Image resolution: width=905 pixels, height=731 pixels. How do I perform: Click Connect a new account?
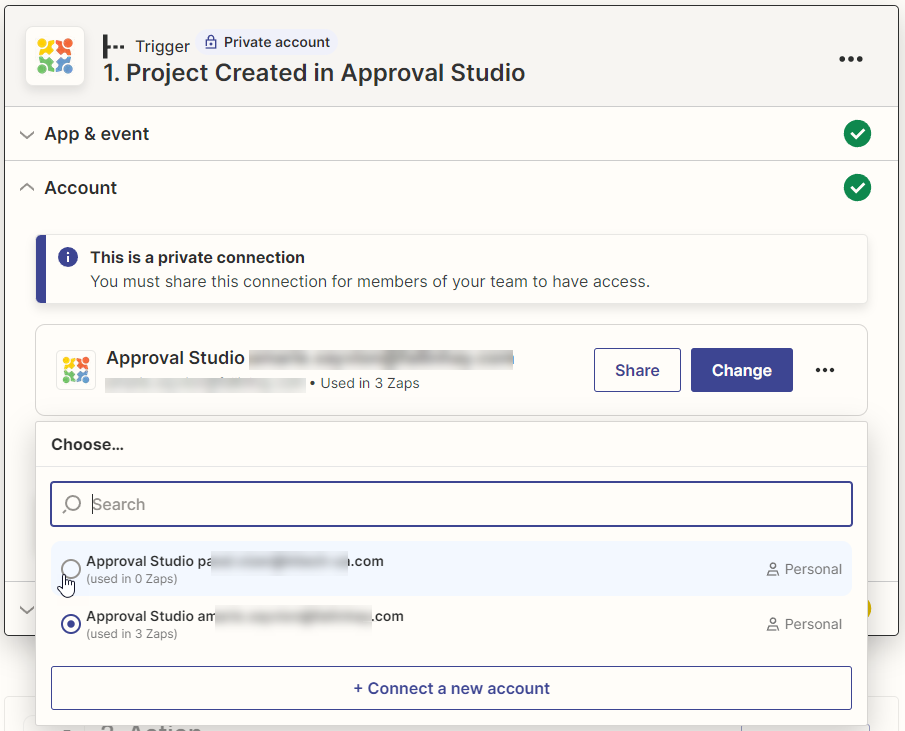[451, 688]
